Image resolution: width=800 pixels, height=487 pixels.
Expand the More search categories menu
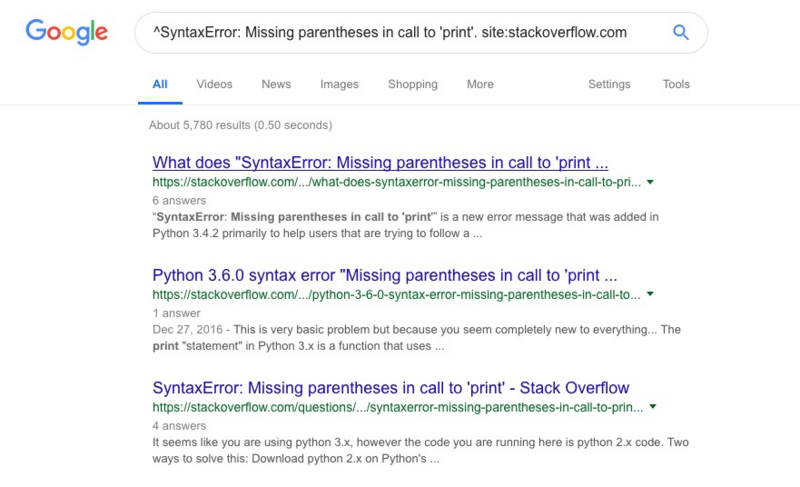(480, 84)
